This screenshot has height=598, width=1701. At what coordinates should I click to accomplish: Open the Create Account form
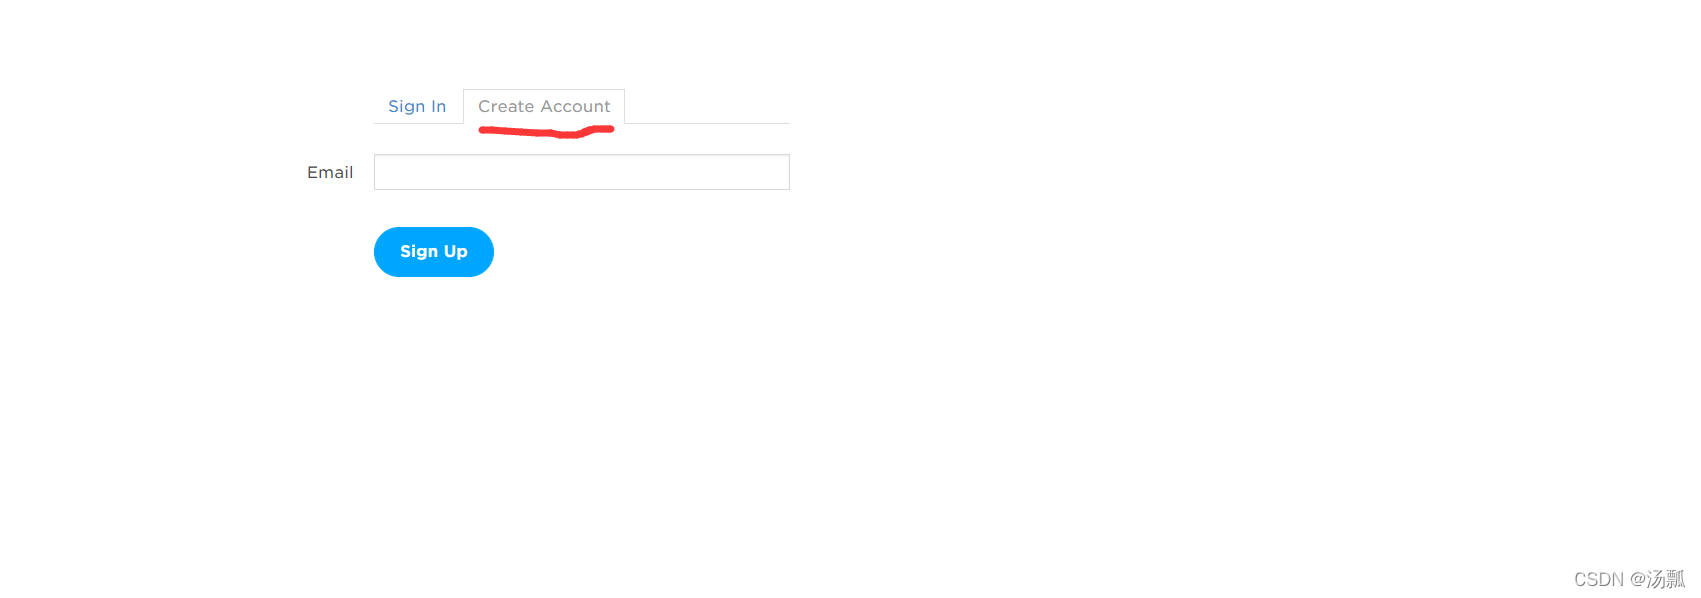point(544,106)
